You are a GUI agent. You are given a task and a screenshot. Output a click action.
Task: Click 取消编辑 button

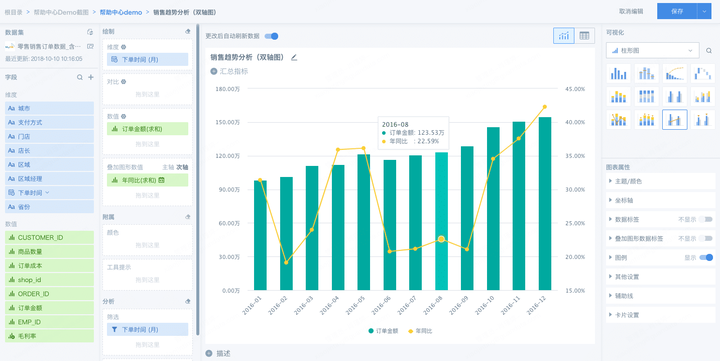click(631, 11)
